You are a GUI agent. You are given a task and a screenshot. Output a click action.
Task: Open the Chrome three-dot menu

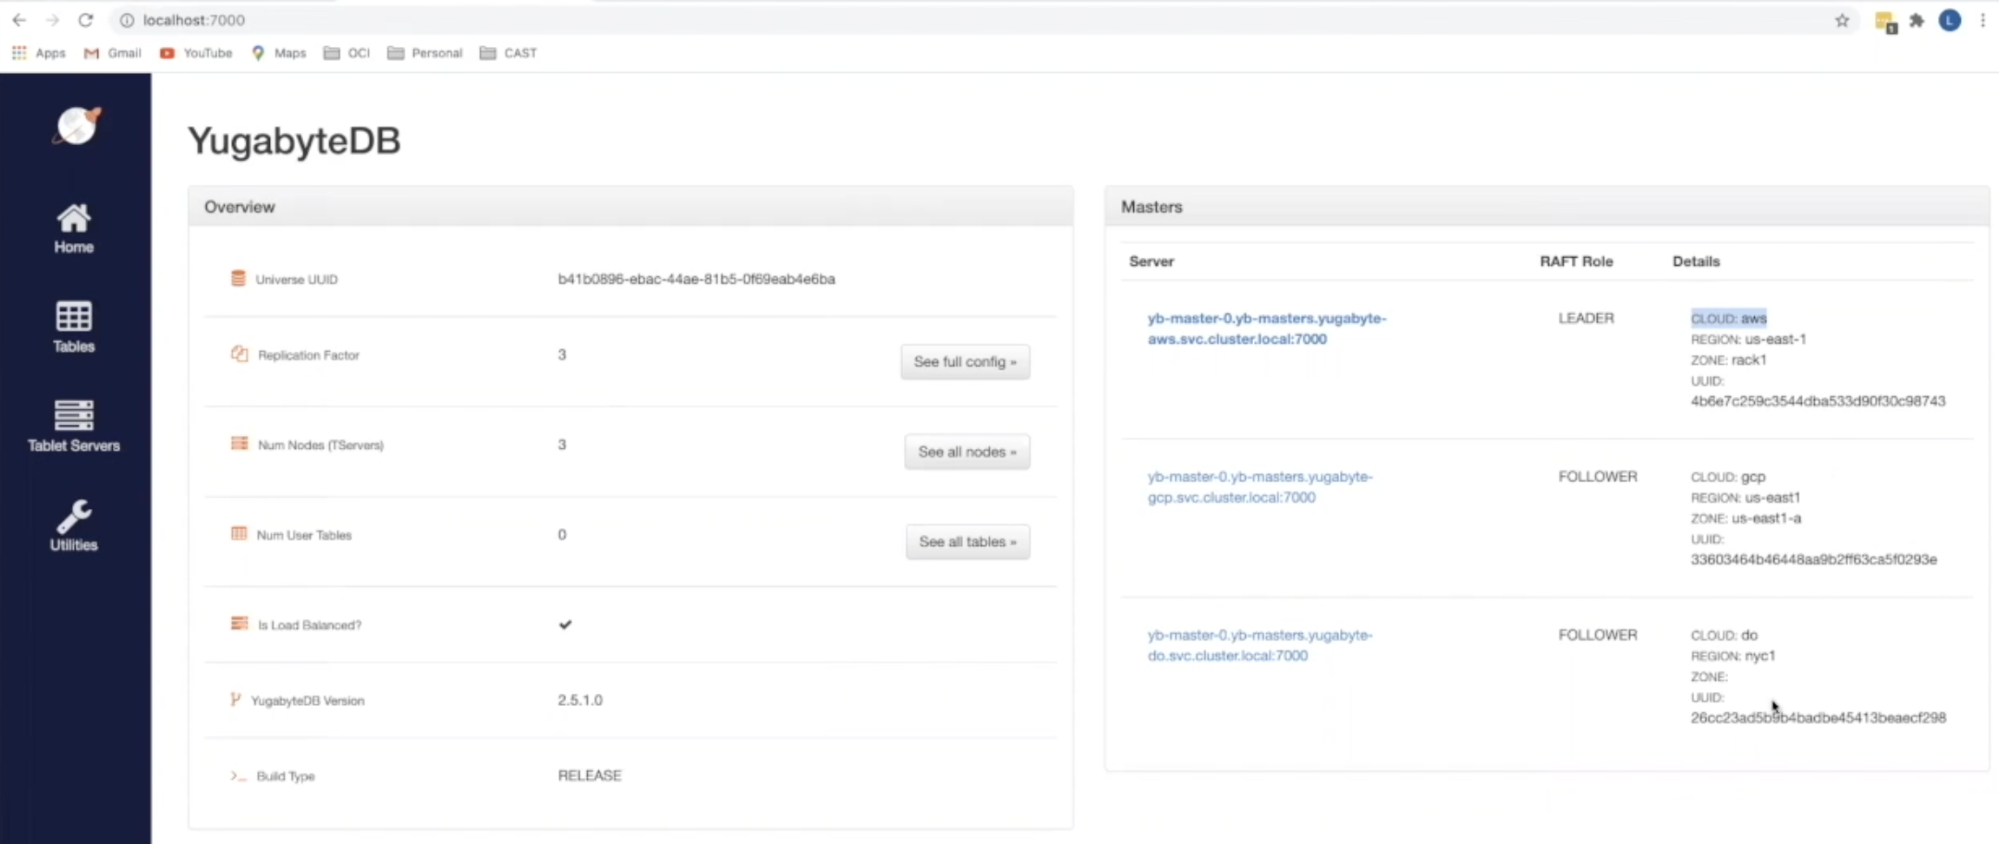(1983, 20)
